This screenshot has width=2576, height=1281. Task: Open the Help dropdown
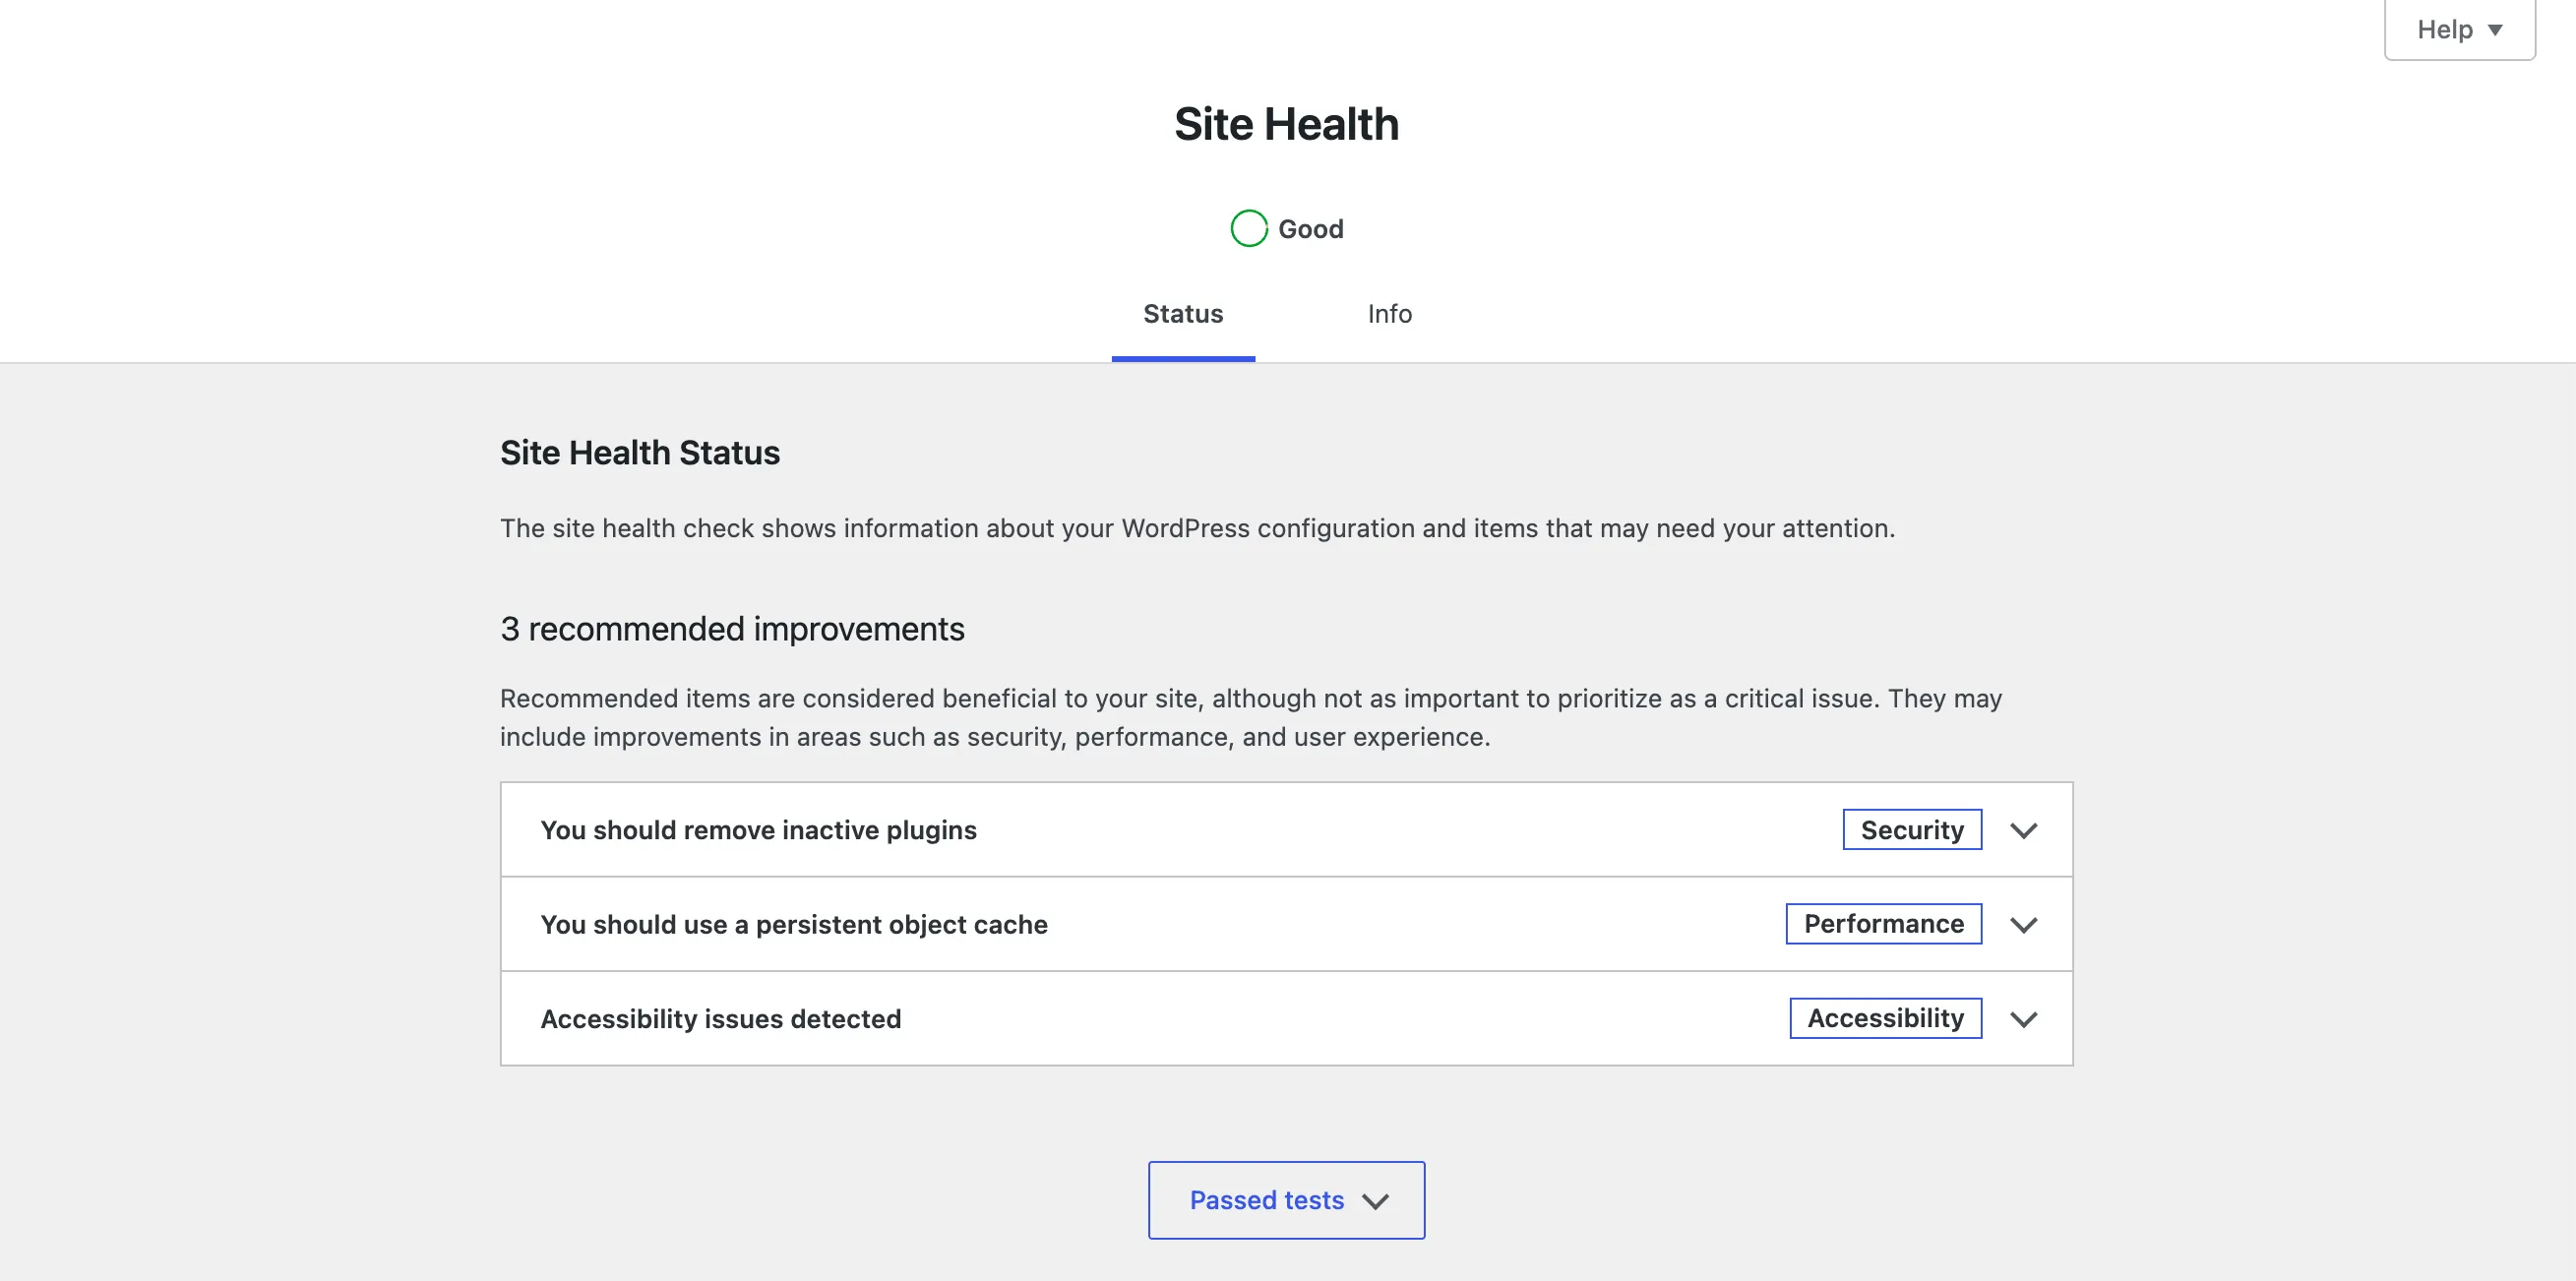(x=2459, y=30)
